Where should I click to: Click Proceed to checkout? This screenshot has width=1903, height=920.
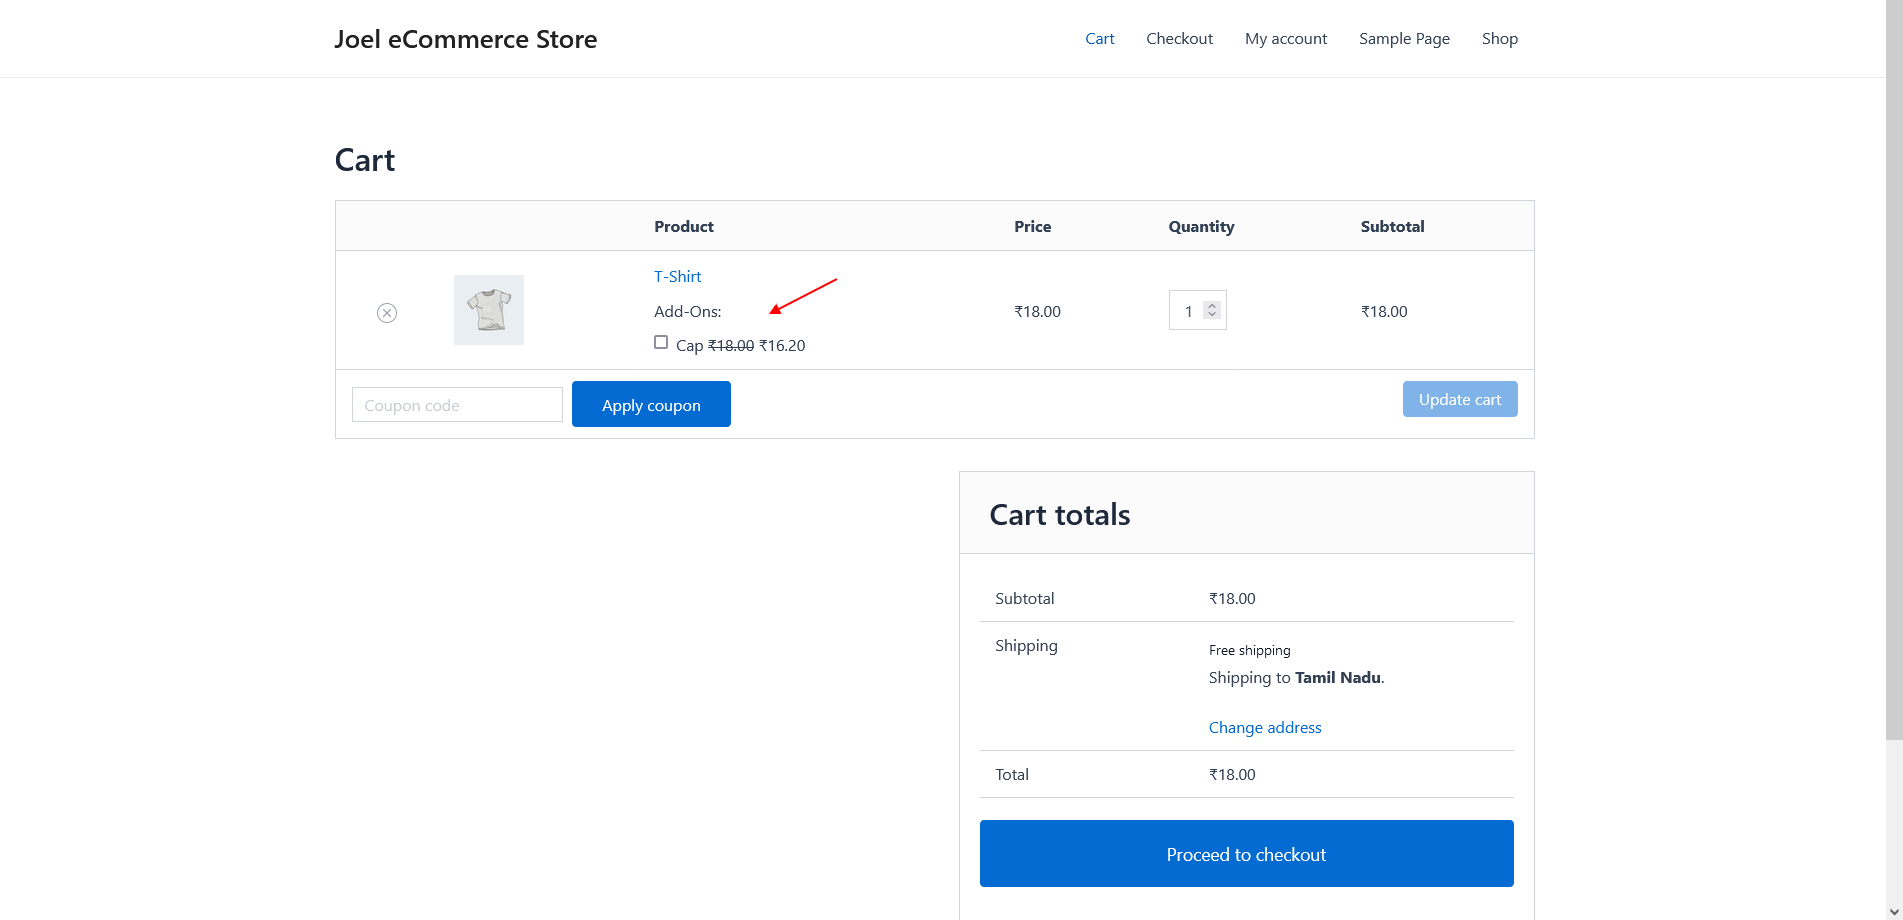(x=1246, y=854)
